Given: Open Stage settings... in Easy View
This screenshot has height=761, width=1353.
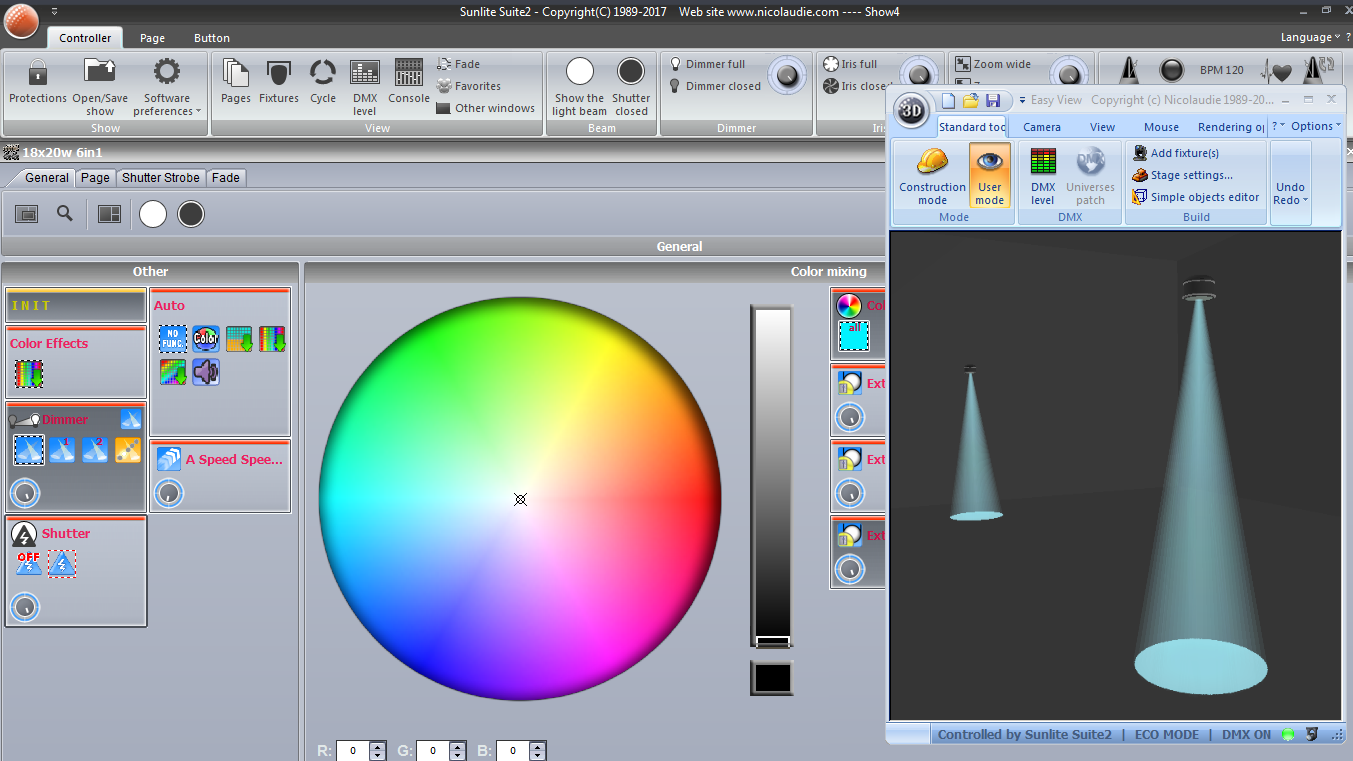Looking at the screenshot, I should pyautogui.click(x=1182, y=175).
